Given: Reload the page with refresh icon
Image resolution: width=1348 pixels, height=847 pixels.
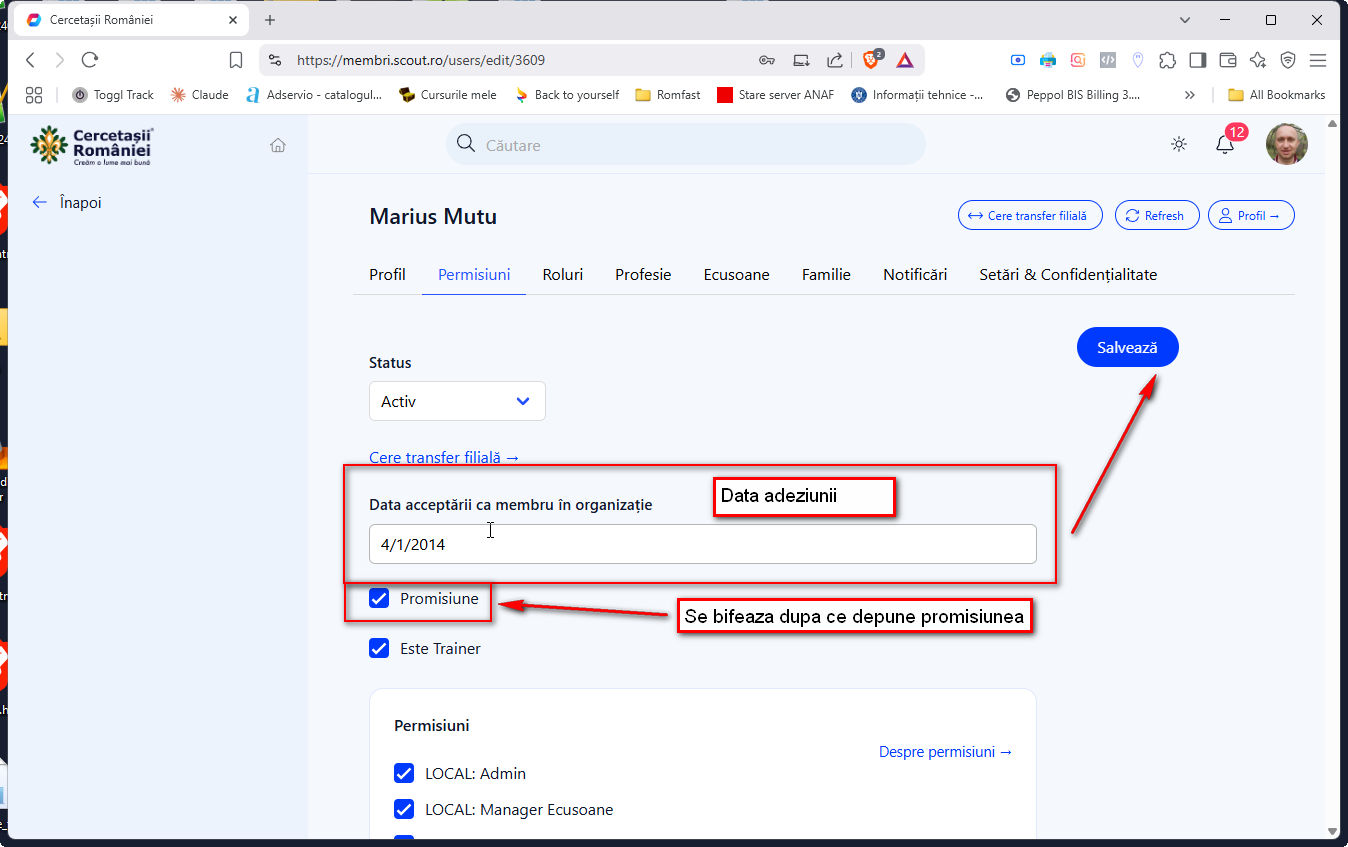Looking at the screenshot, I should [90, 60].
